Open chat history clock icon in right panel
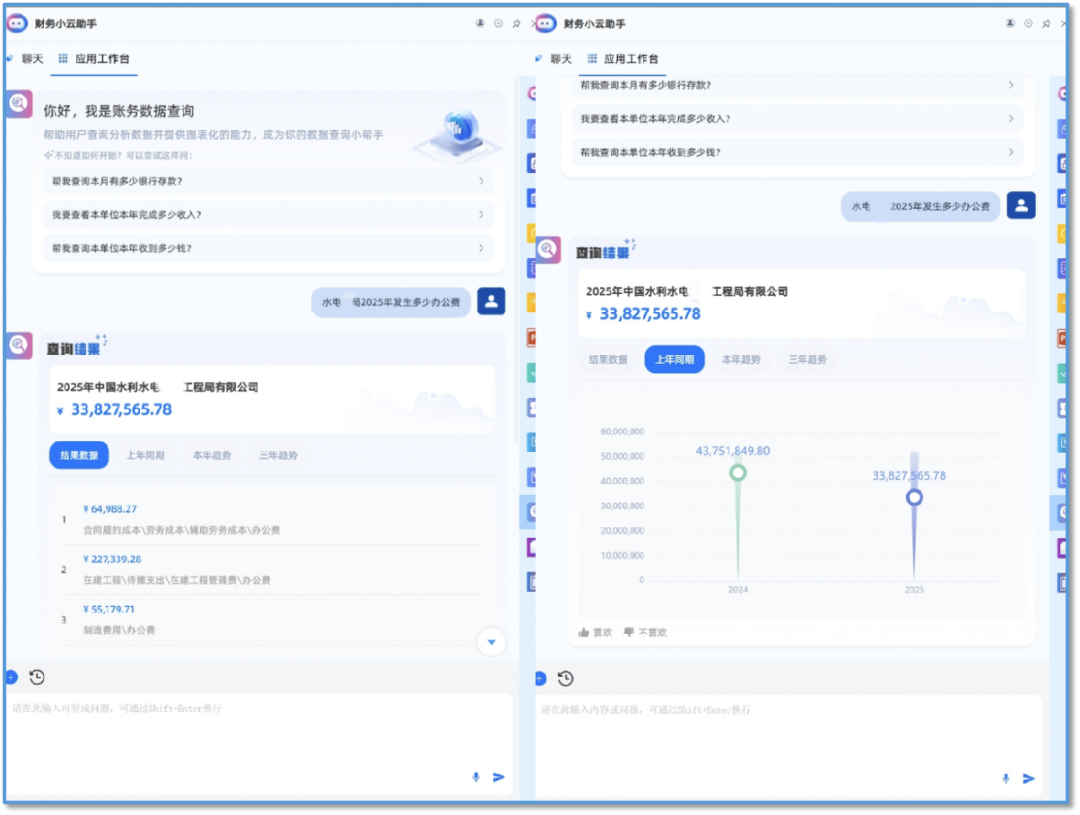The image size is (1080, 815). pyautogui.click(x=565, y=679)
